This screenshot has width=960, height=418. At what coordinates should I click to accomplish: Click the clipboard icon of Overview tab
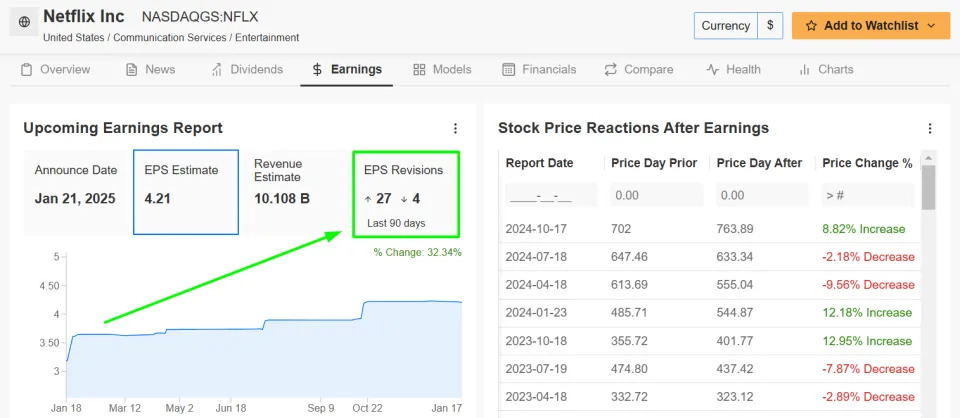[26, 69]
